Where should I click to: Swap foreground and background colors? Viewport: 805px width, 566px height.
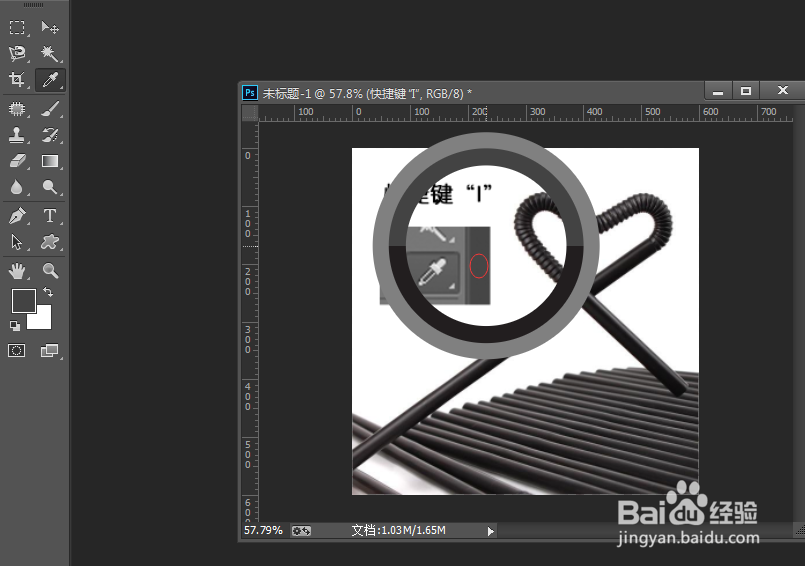48,292
